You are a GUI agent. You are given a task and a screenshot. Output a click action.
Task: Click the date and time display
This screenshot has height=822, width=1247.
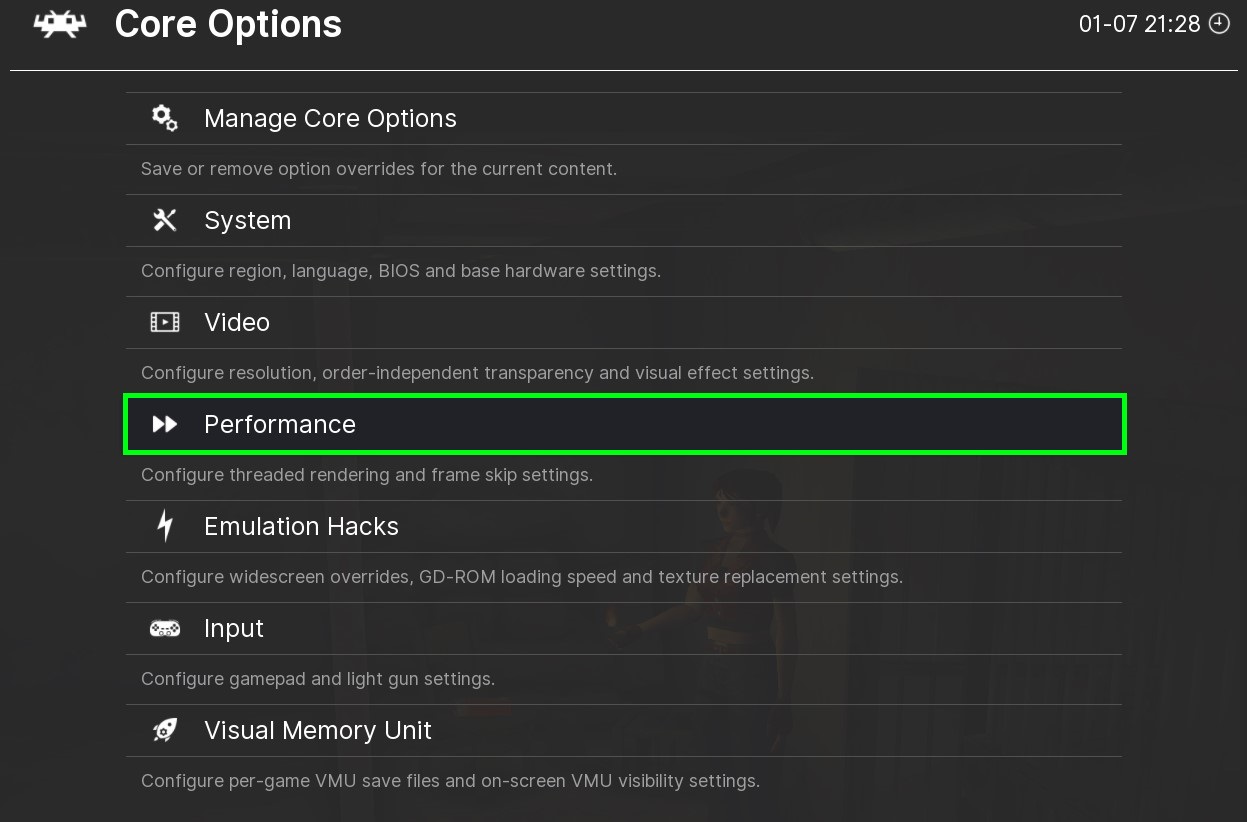(x=1139, y=24)
